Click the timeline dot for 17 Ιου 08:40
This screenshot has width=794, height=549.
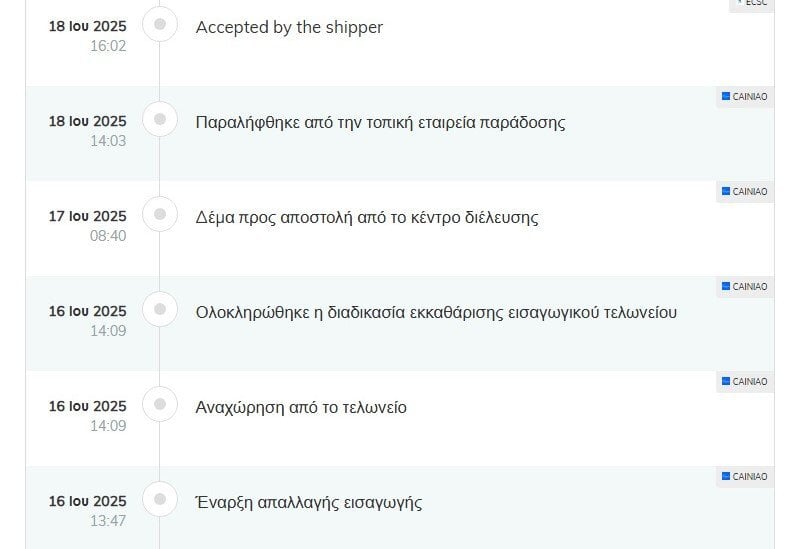160,214
